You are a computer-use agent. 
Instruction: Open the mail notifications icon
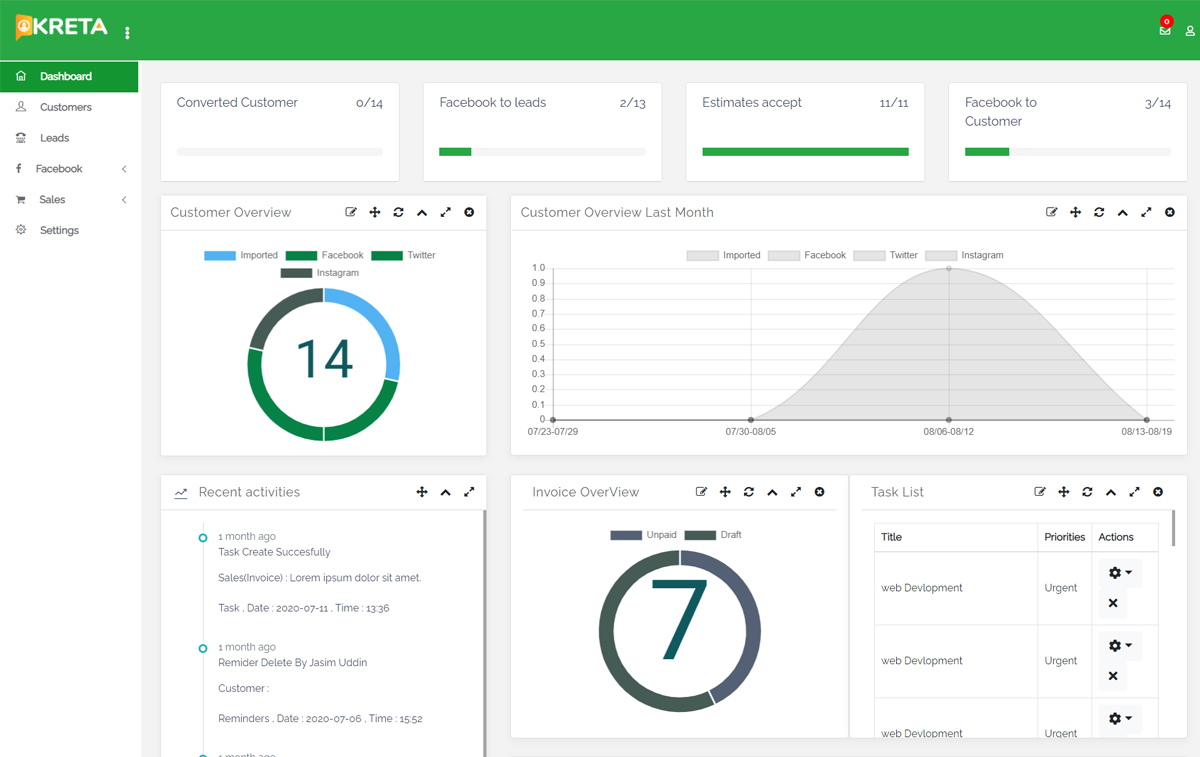click(1165, 30)
